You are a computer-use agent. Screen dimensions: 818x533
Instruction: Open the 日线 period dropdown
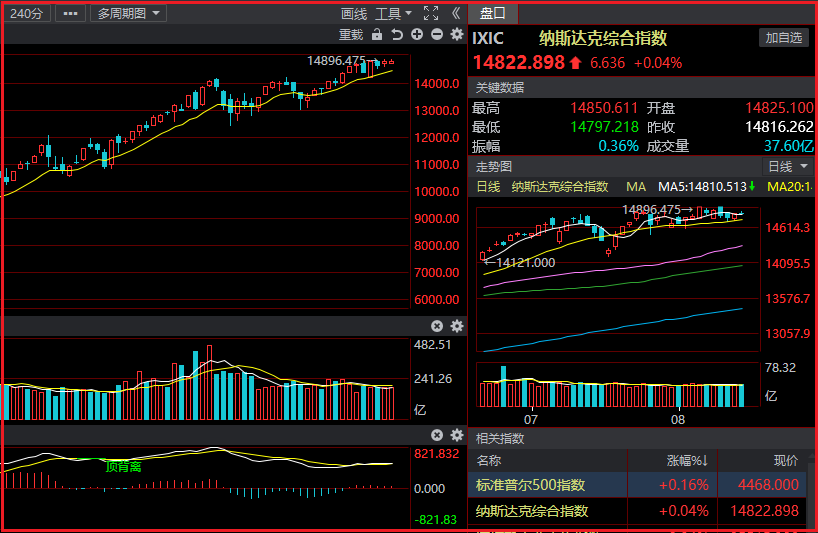coord(788,167)
